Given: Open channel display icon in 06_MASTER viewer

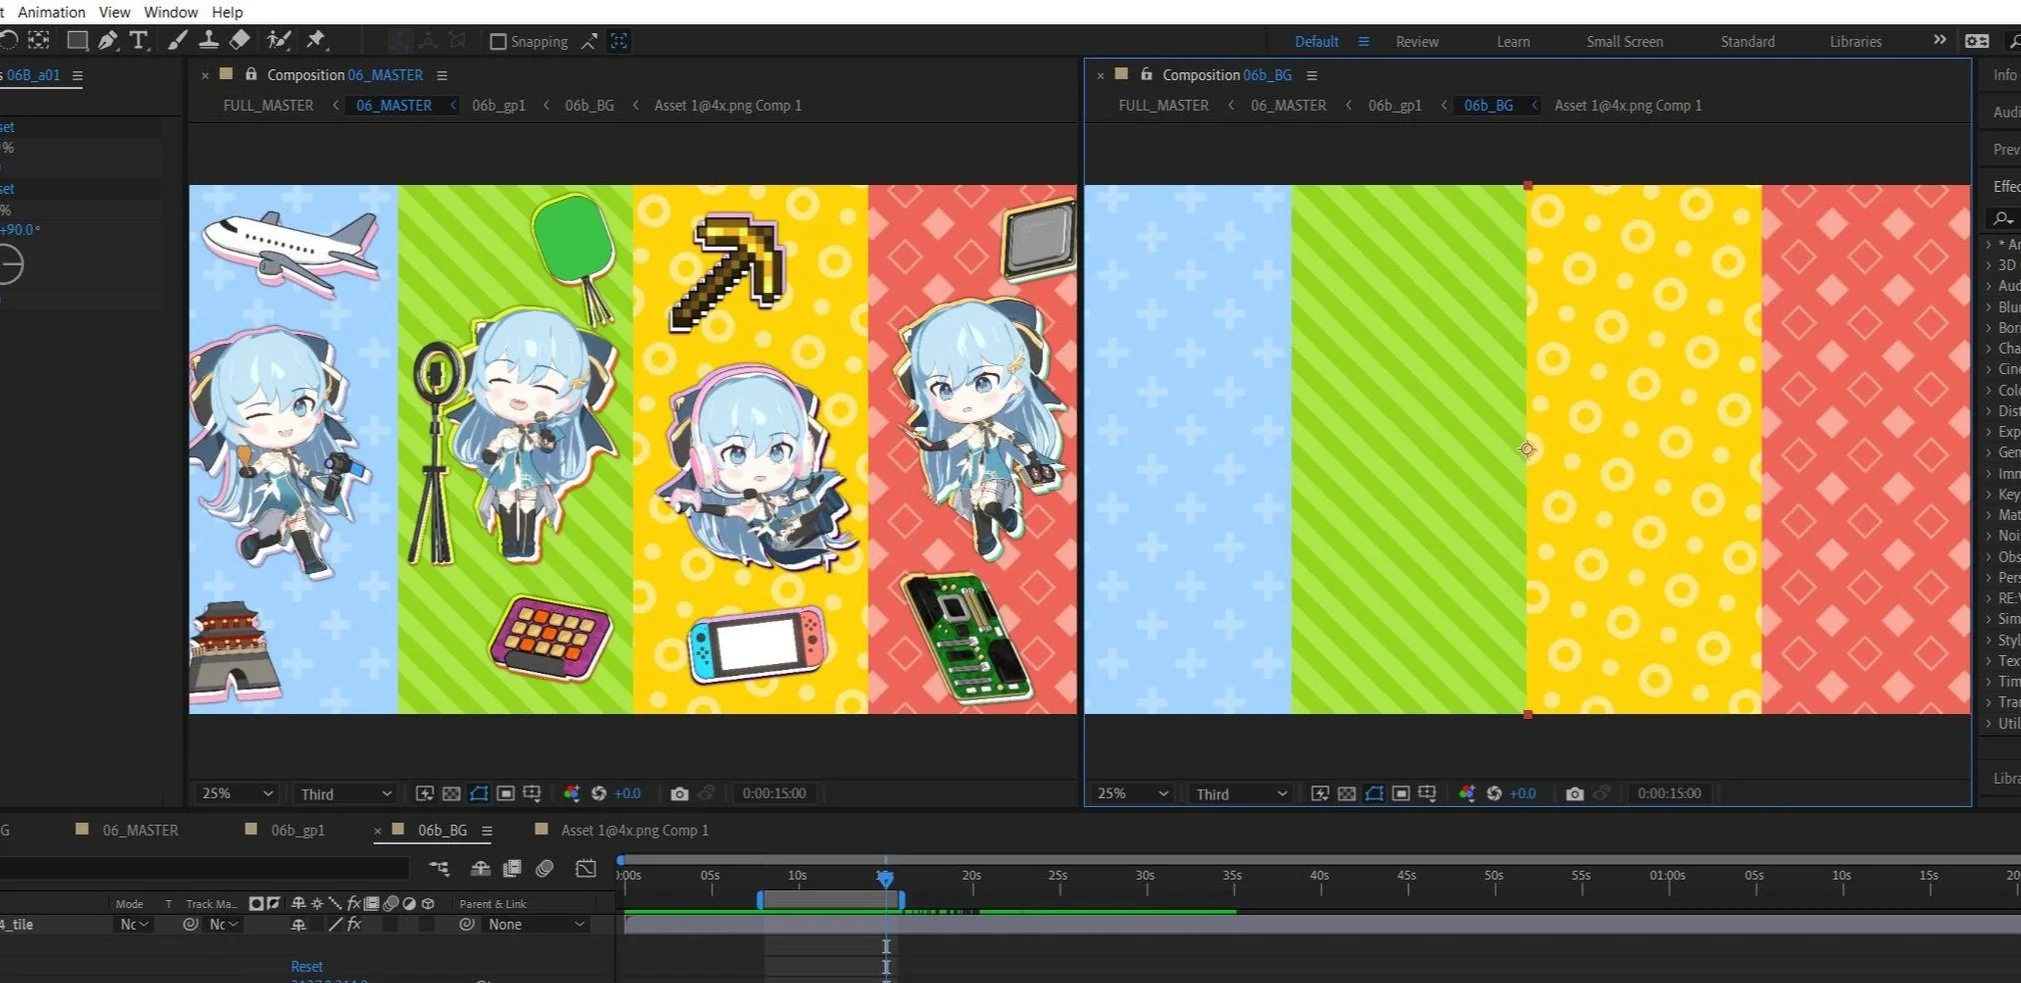Looking at the screenshot, I should tap(571, 793).
